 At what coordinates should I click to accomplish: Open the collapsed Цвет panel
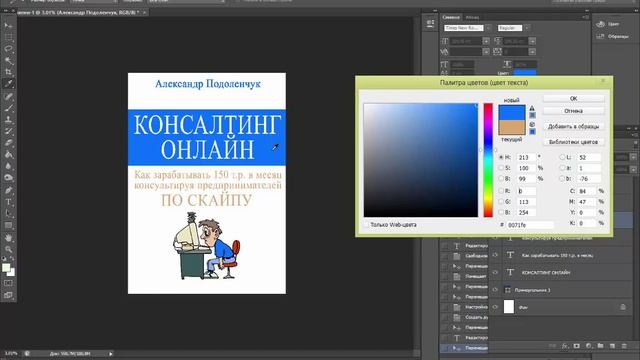point(608,24)
